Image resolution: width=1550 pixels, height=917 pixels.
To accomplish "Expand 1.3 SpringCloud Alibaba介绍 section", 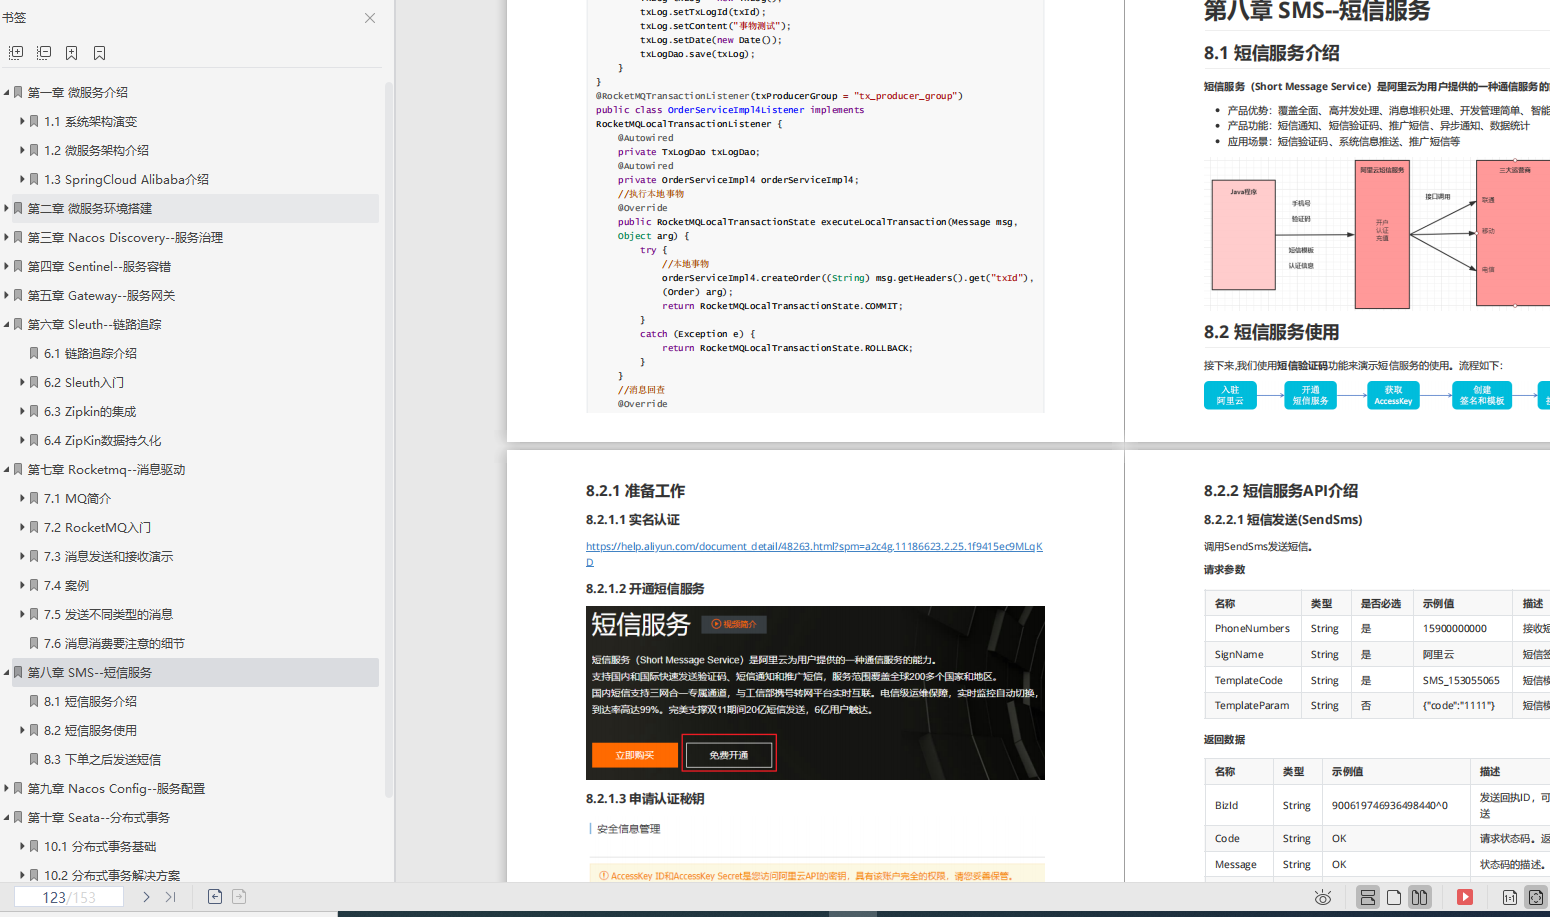I will [22, 179].
